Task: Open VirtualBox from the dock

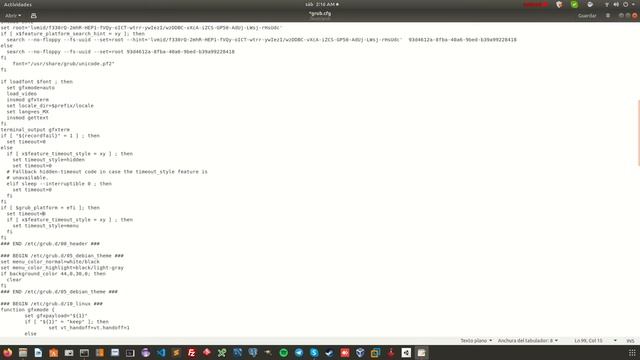Action: point(360,353)
